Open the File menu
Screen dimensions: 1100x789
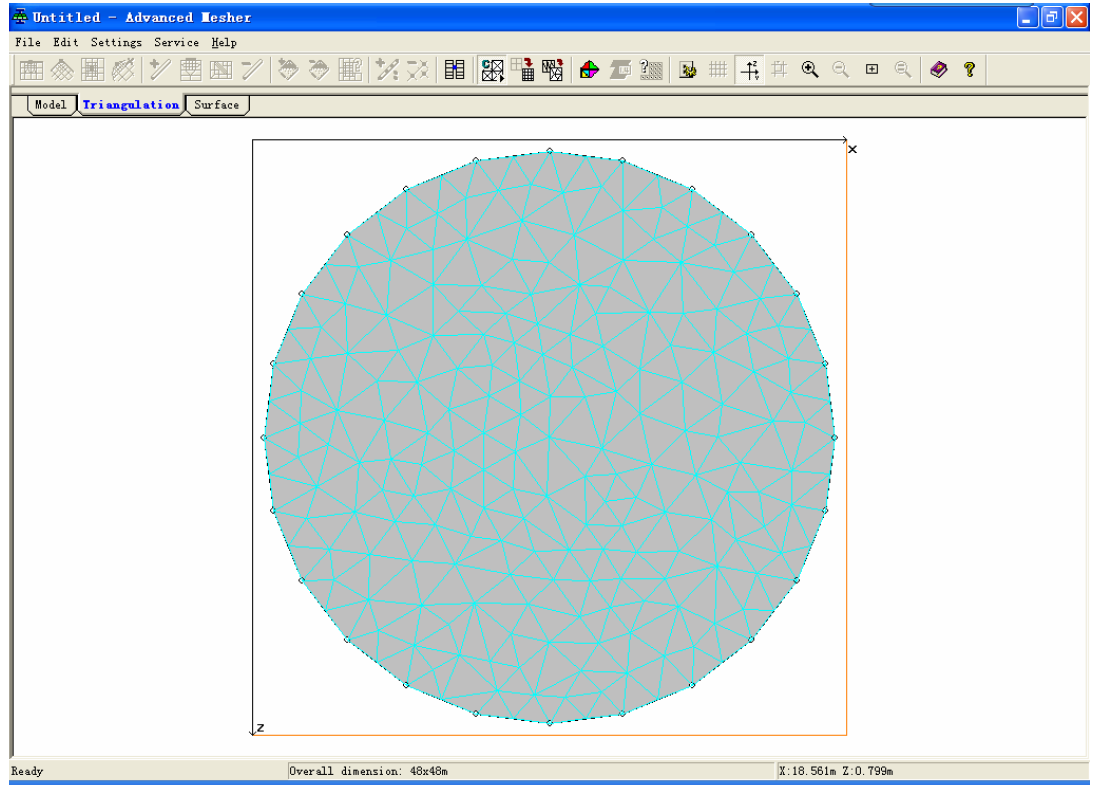[x=28, y=42]
